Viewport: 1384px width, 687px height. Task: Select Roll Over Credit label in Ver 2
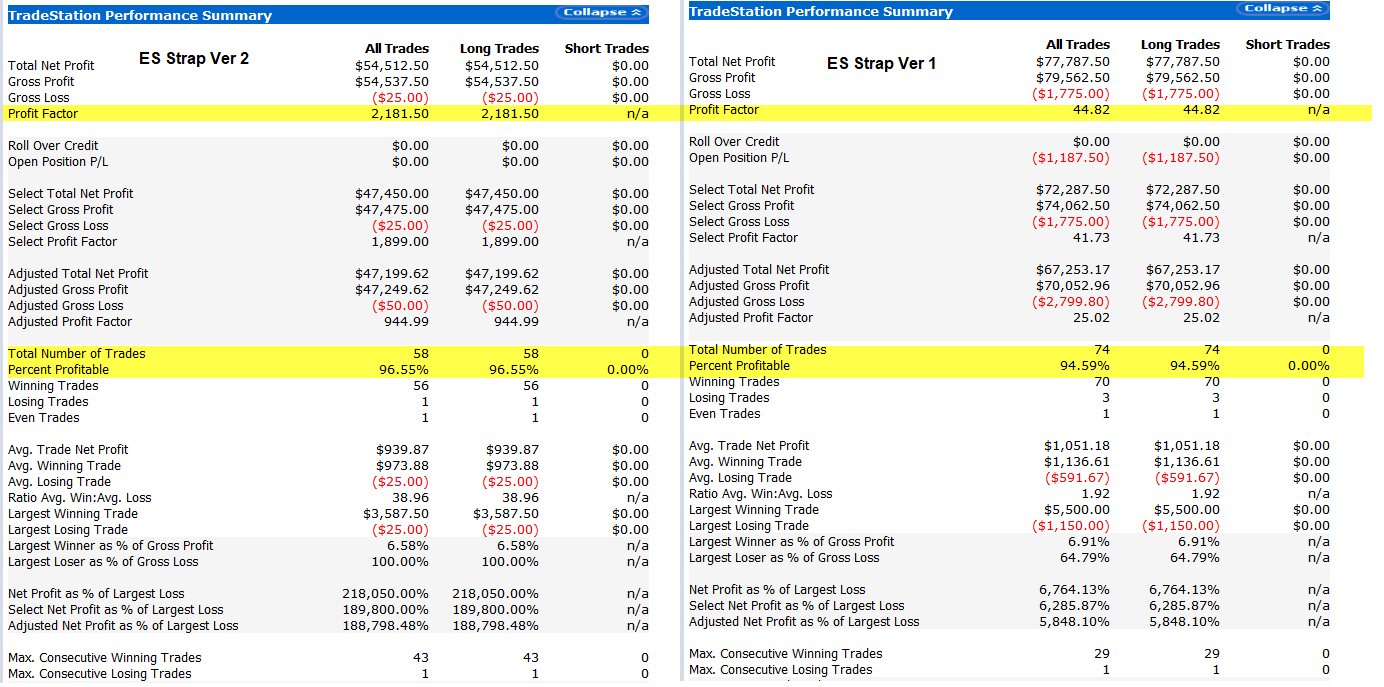(53, 145)
